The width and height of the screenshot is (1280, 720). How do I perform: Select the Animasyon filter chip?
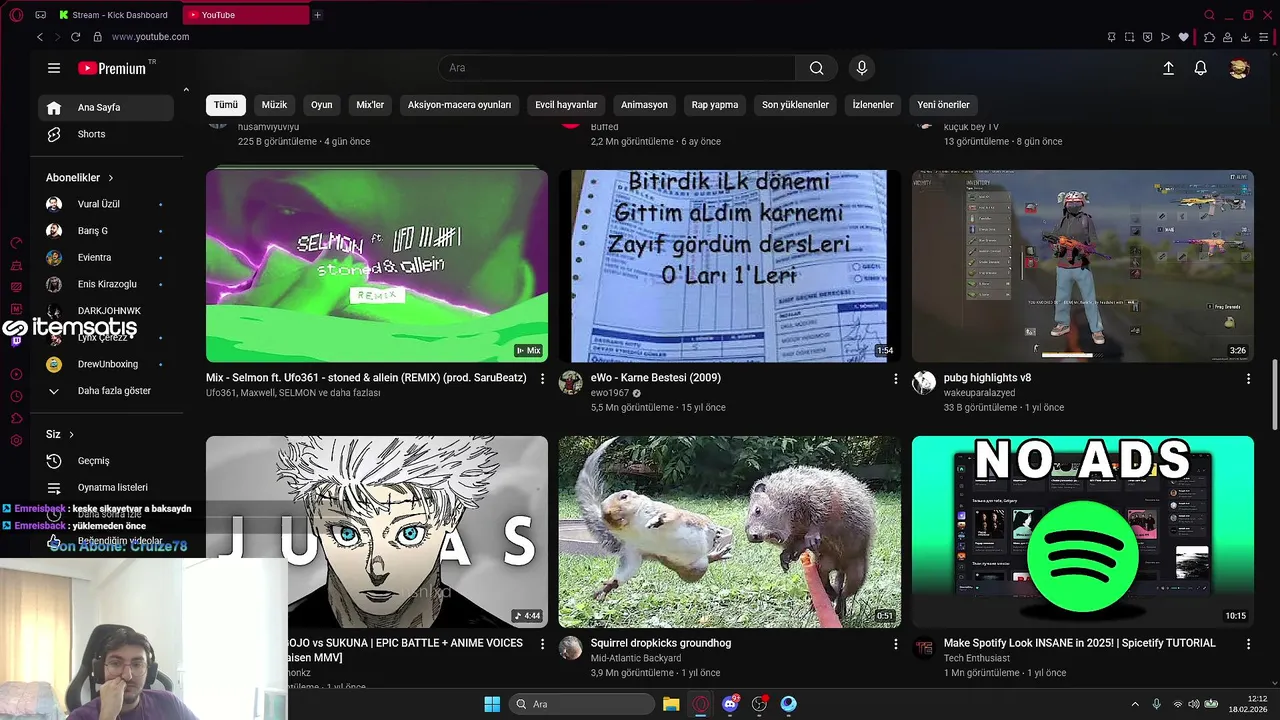(x=644, y=105)
